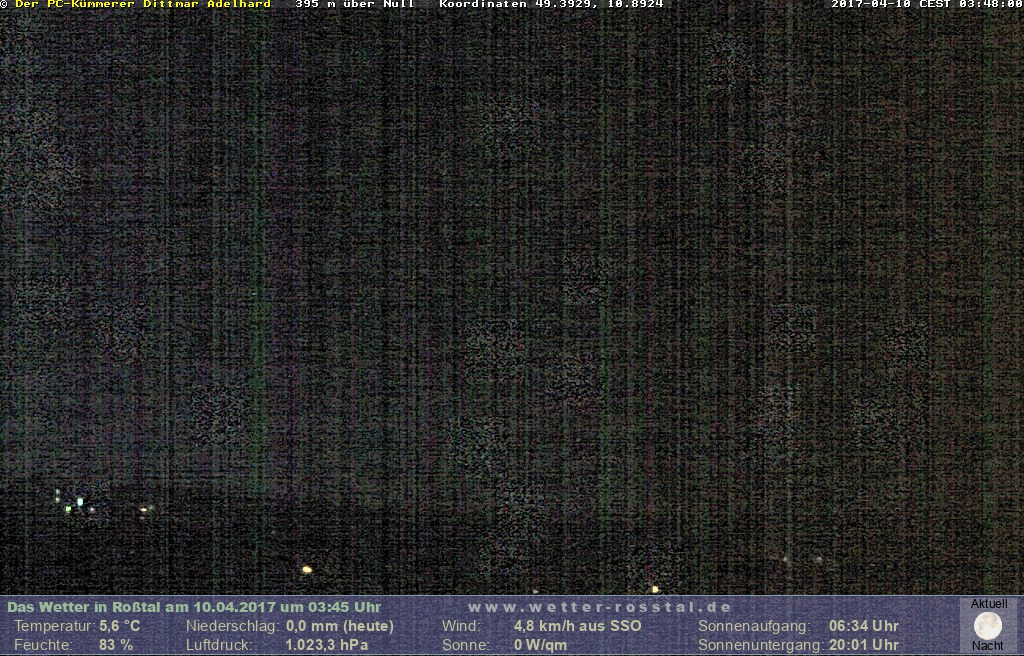Click the Sonnenaufgang time 06:34 Uhr
The height and width of the screenshot is (656, 1024).
click(864, 626)
